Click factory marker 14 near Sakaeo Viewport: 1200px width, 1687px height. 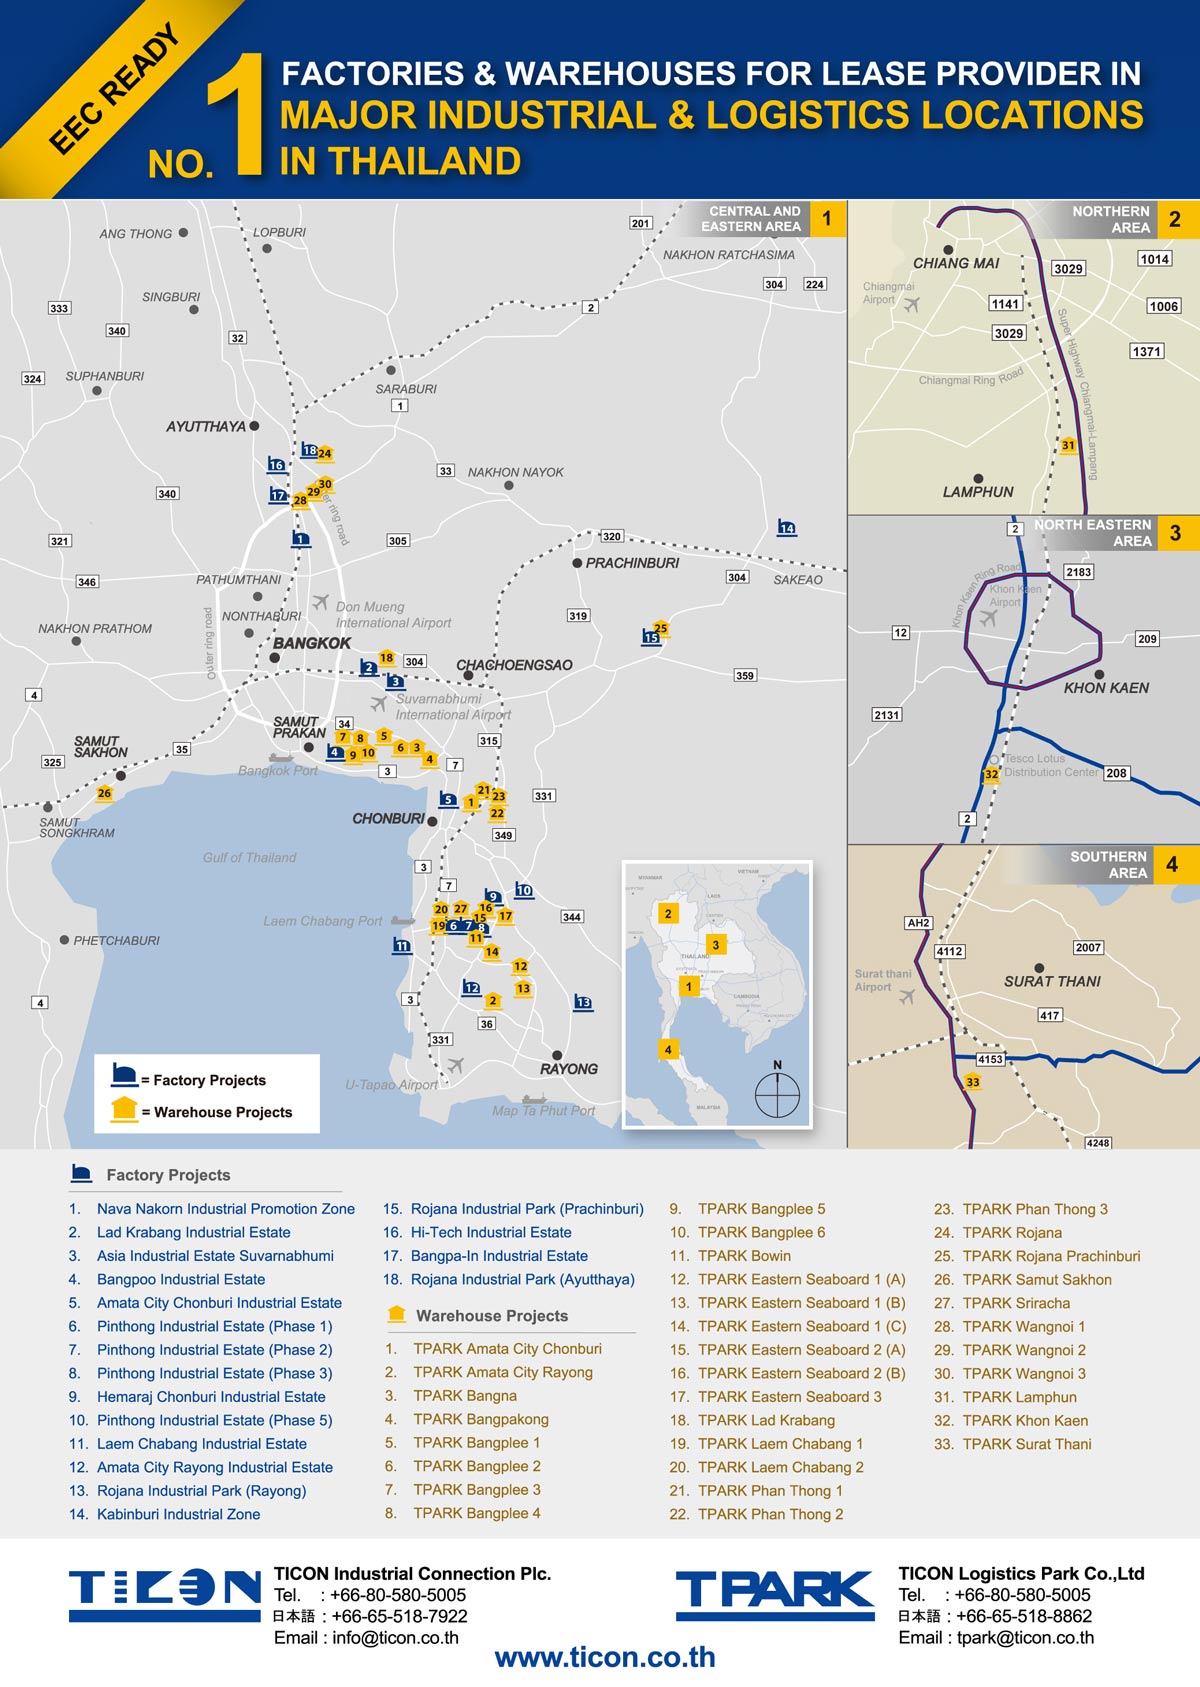[x=787, y=527]
